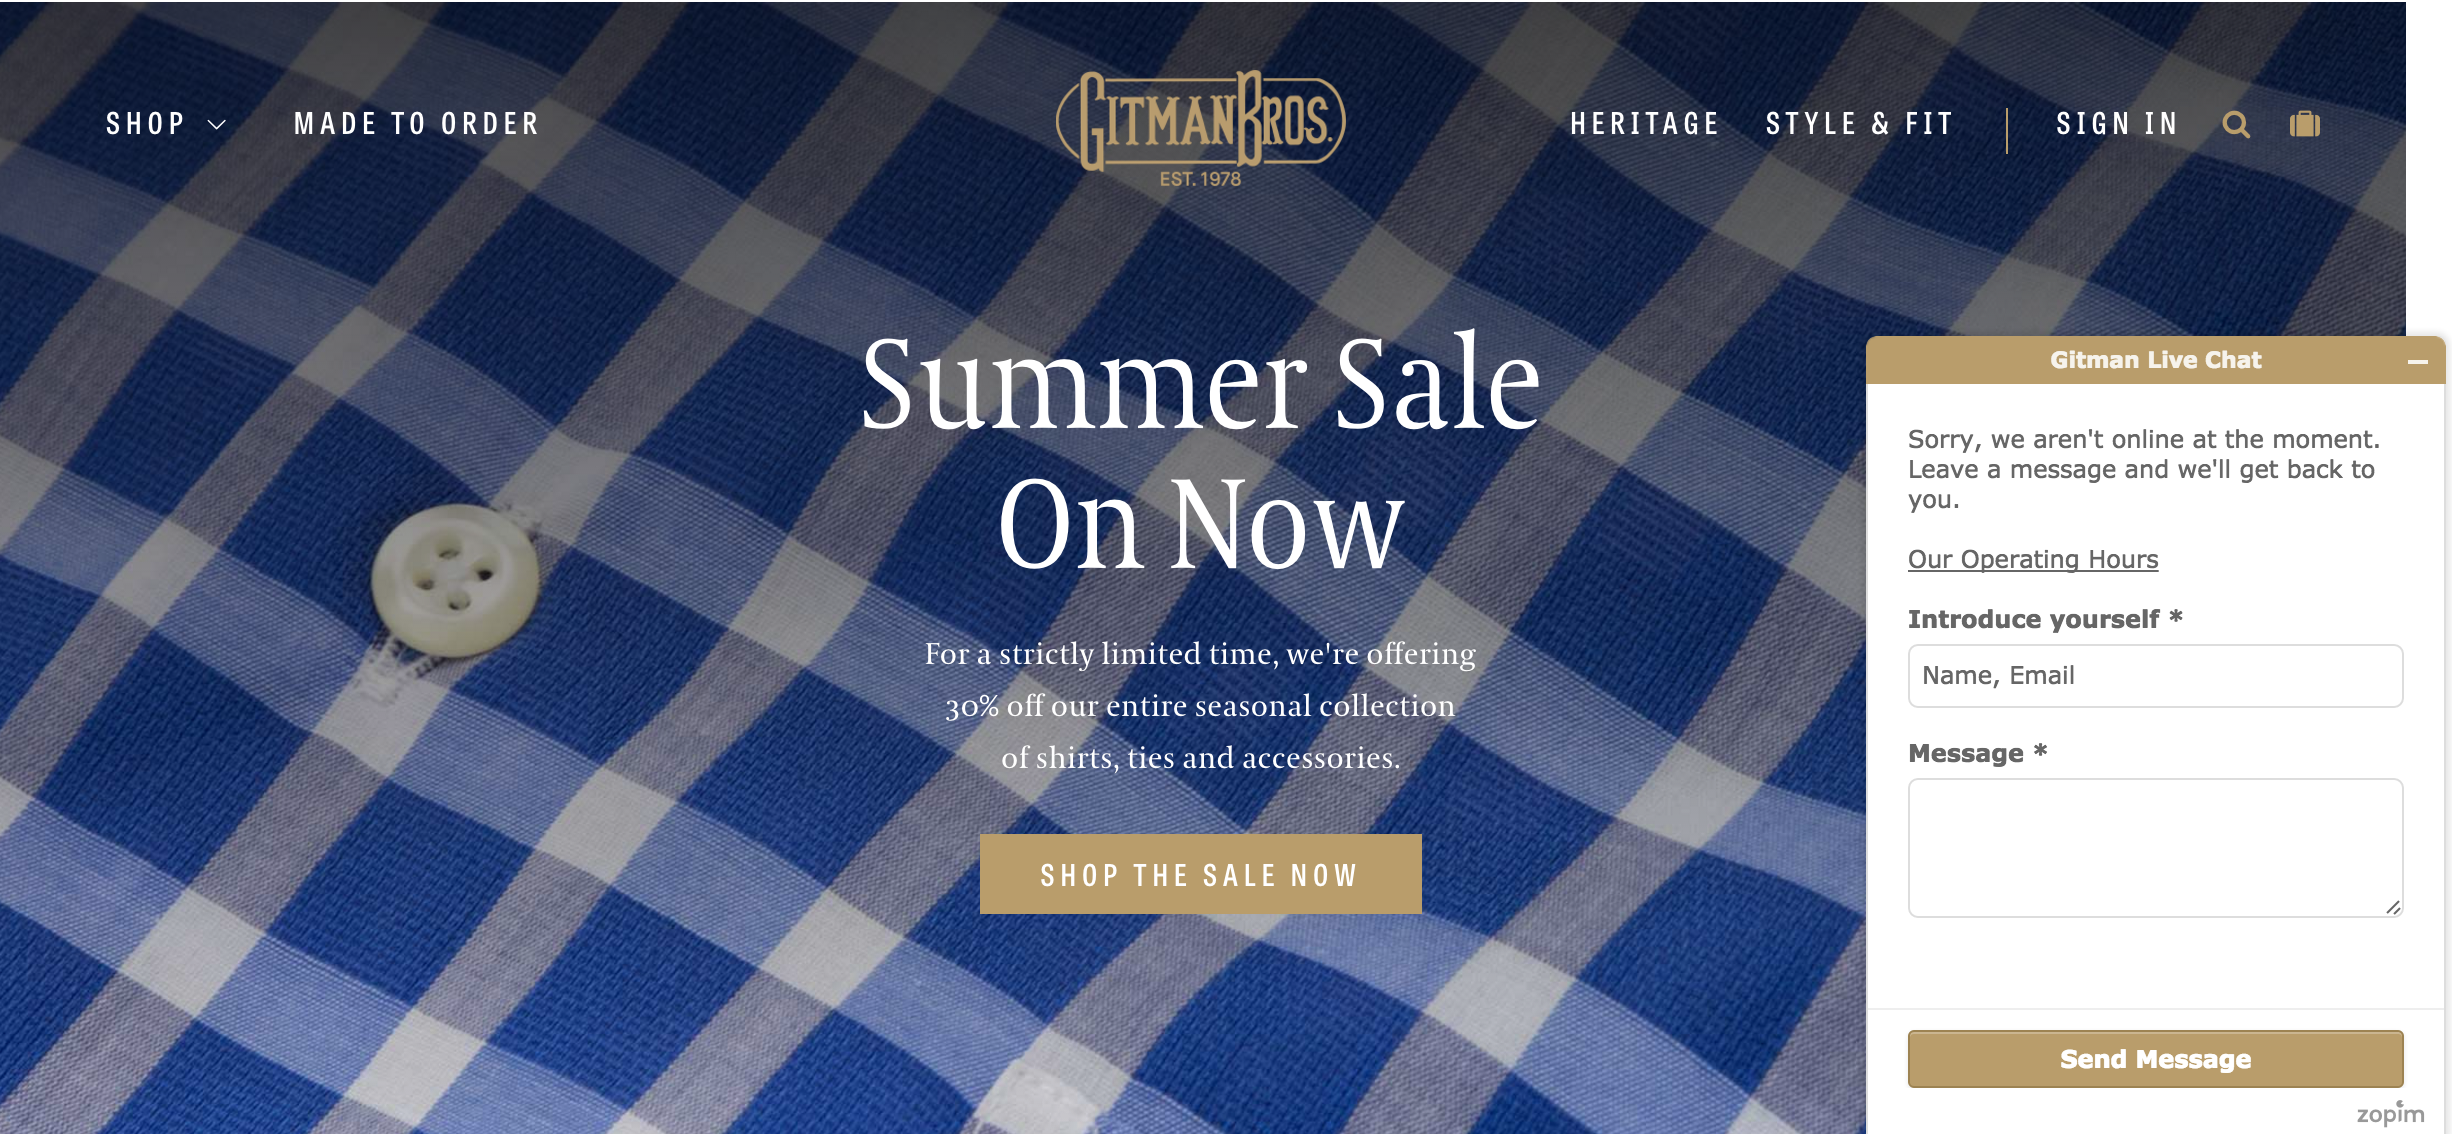Screen dimensions: 2452x1134
Task: Open Our Operating Hours link
Action: 2033,559
